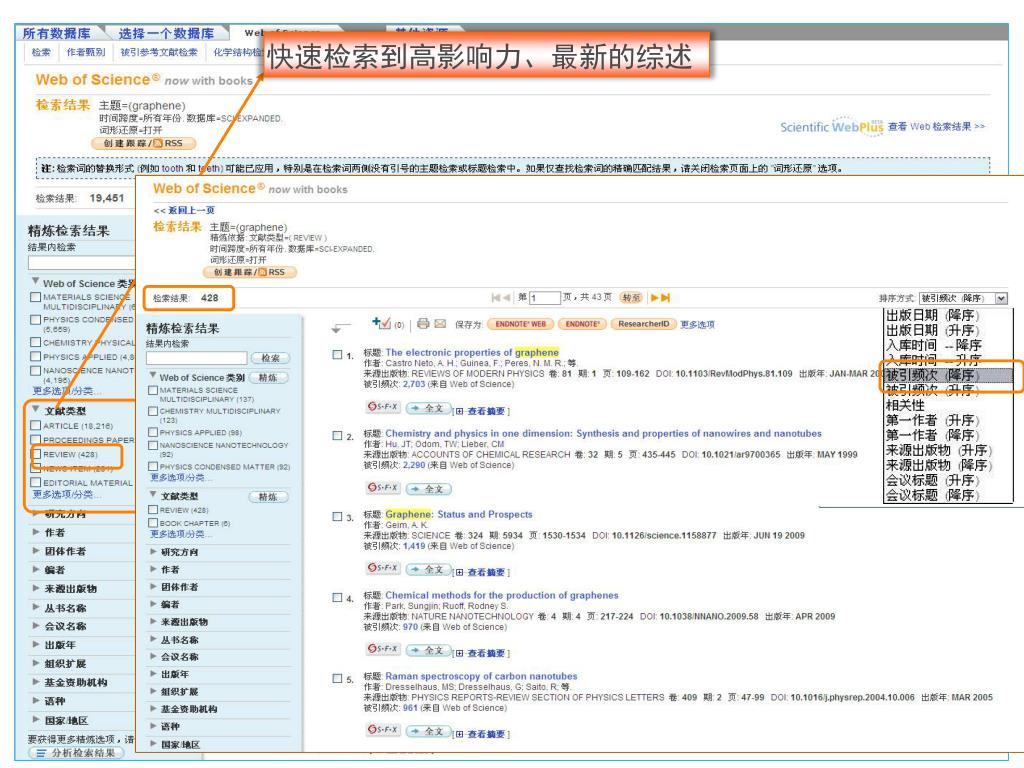The height and width of the screenshot is (768, 1024).
Task: Click 查看 Web 检索结果 link
Action: click(936, 127)
